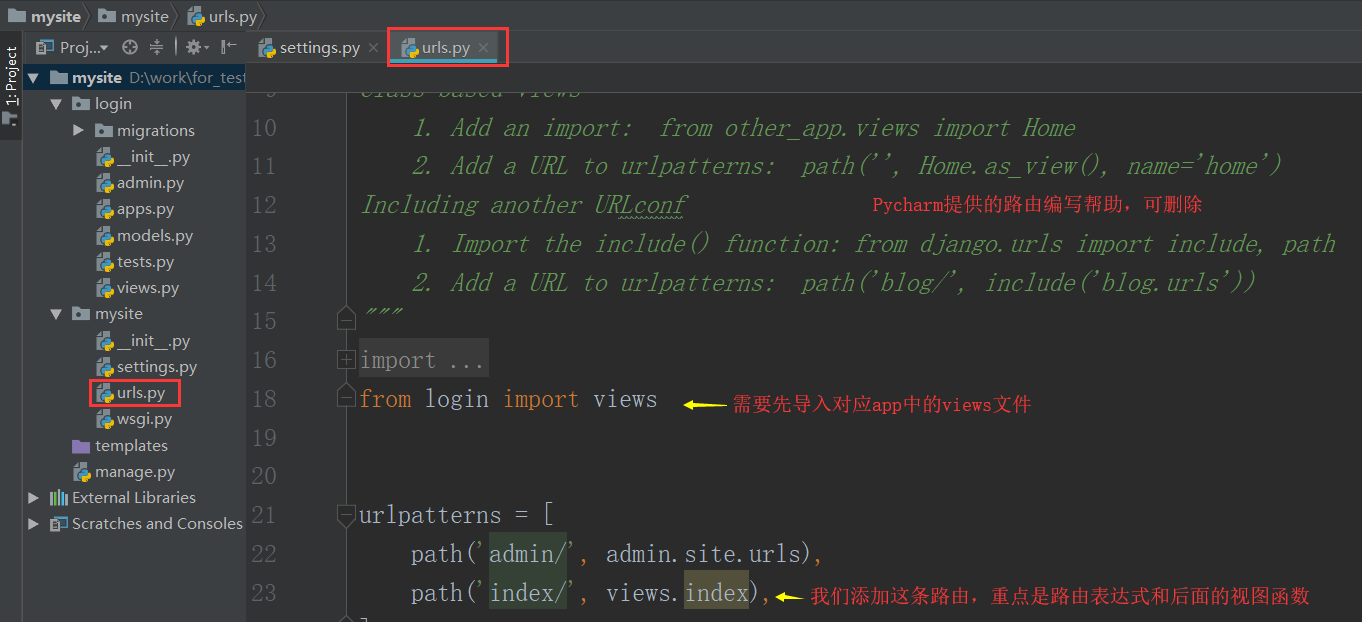Open tests.py file
This screenshot has height=622, width=1362.
pos(135,262)
